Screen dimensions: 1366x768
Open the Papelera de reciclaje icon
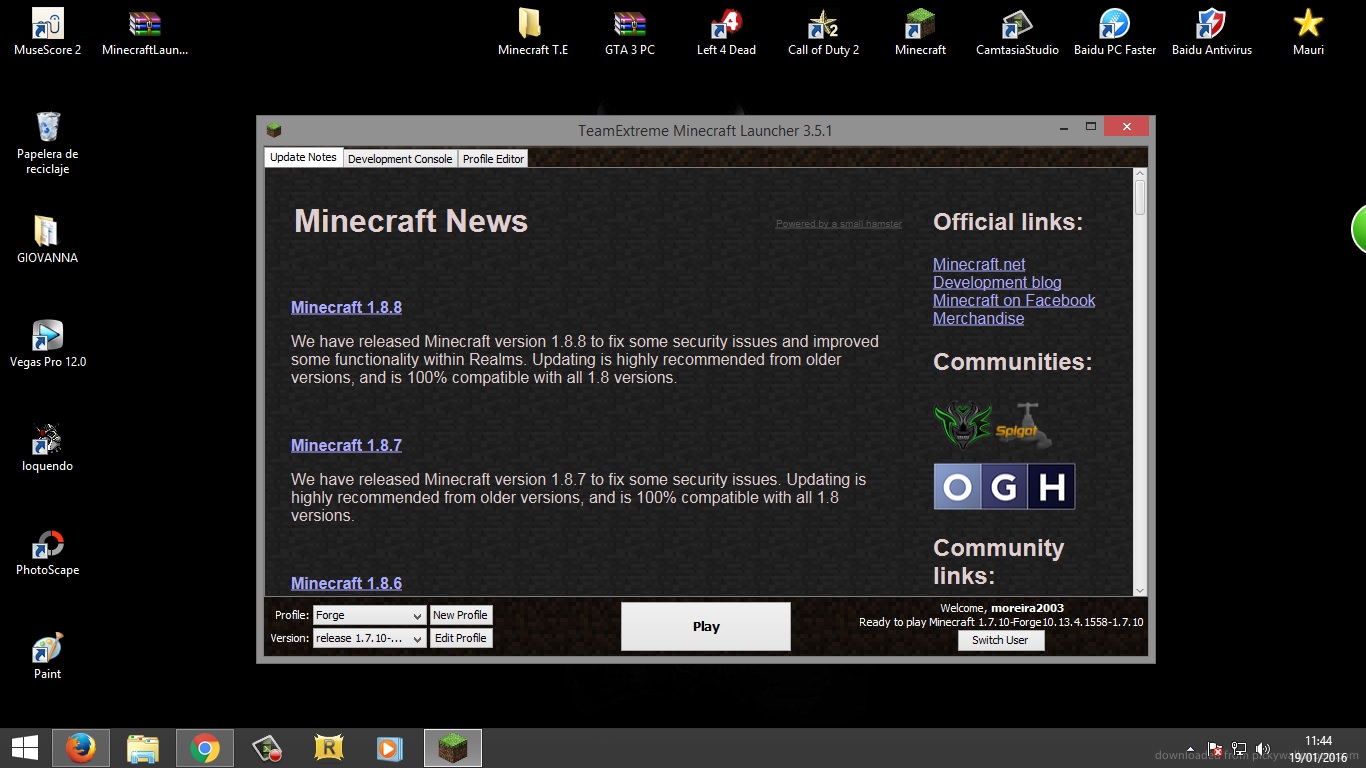pos(47,142)
